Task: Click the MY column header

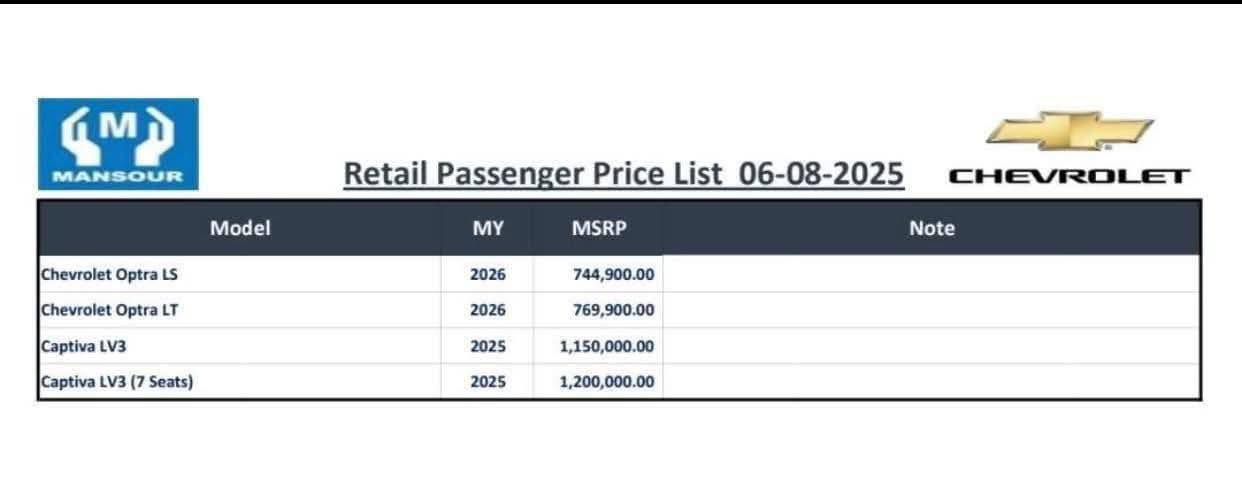Action: [488, 228]
